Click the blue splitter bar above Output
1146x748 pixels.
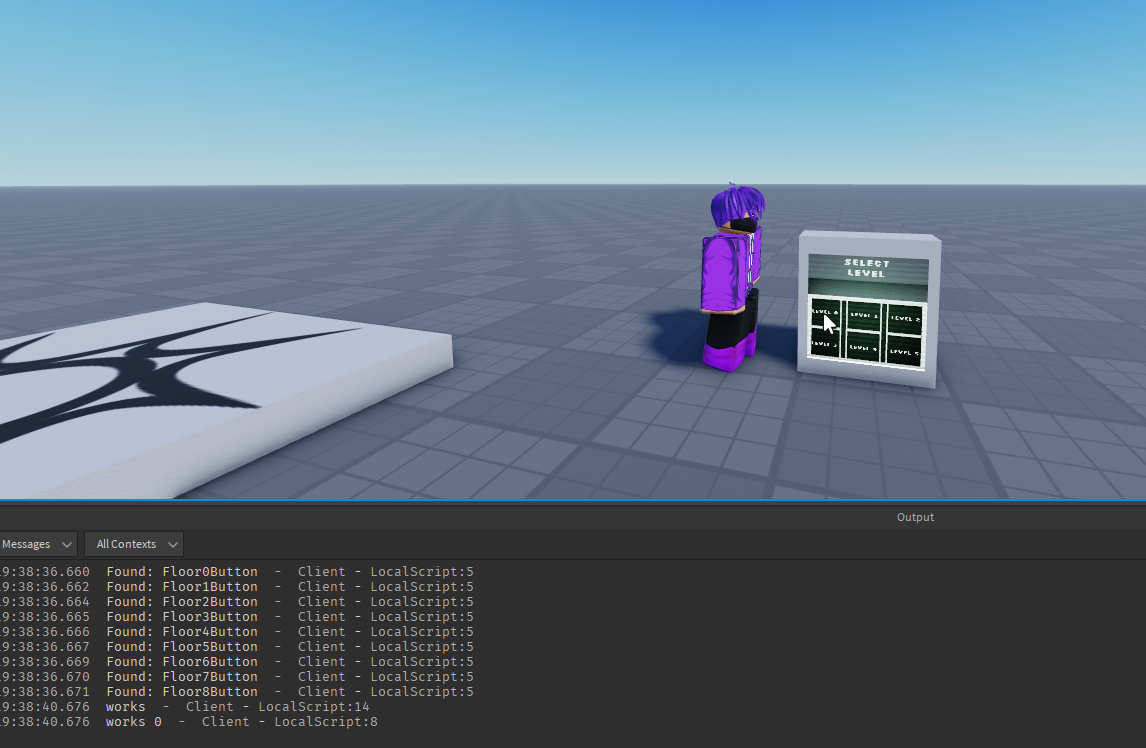click(573, 499)
